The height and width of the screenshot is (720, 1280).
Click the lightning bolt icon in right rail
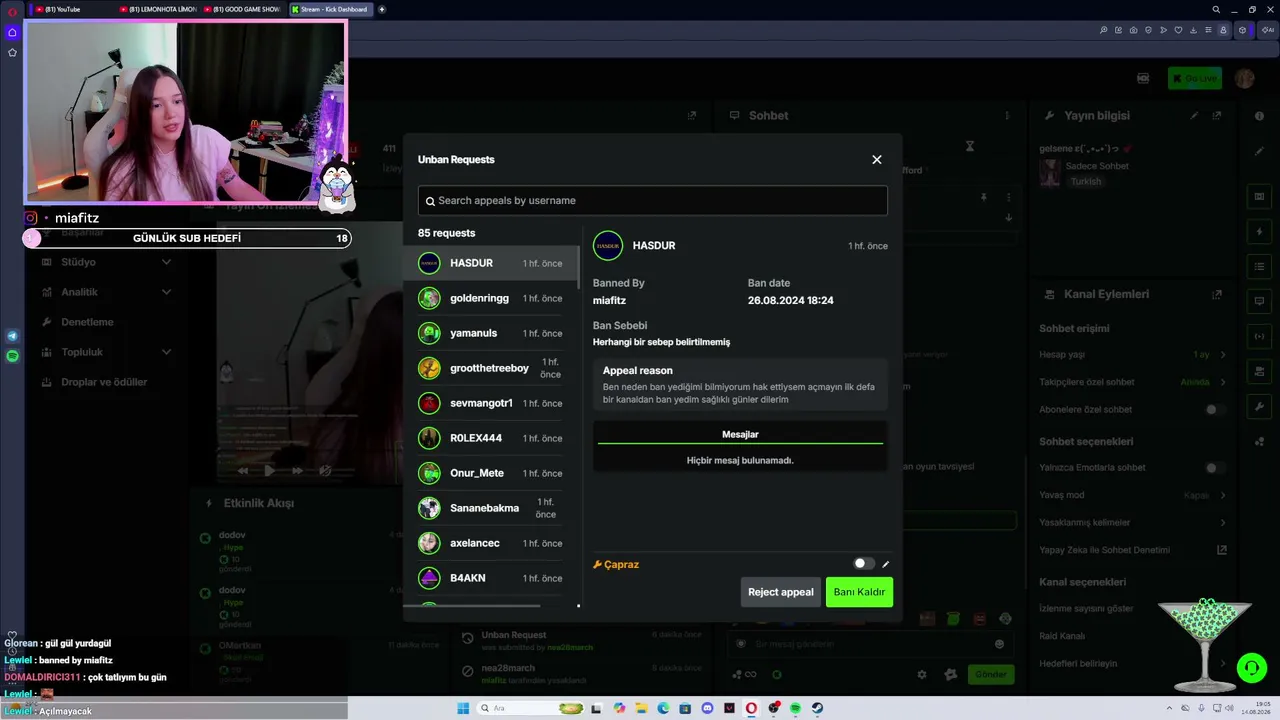click(x=1259, y=231)
